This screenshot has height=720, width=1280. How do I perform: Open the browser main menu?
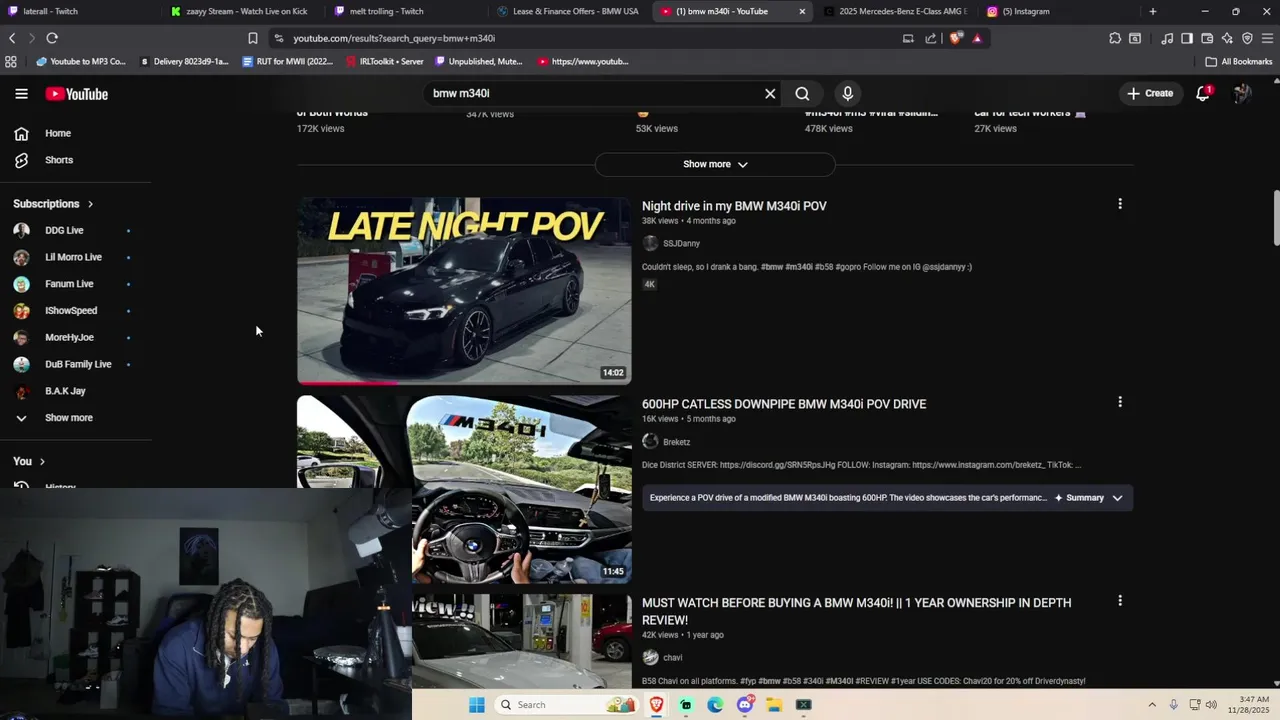pos(1268,38)
